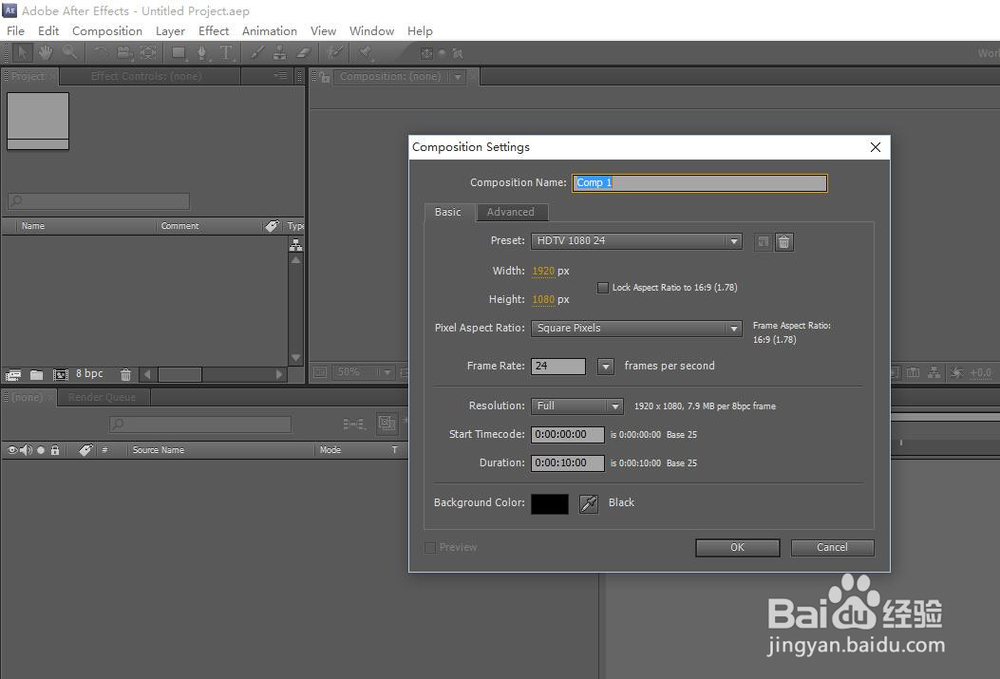The image size is (1000, 679).
Task: Click the solo dot column icon in timeline
Action: 41,450
